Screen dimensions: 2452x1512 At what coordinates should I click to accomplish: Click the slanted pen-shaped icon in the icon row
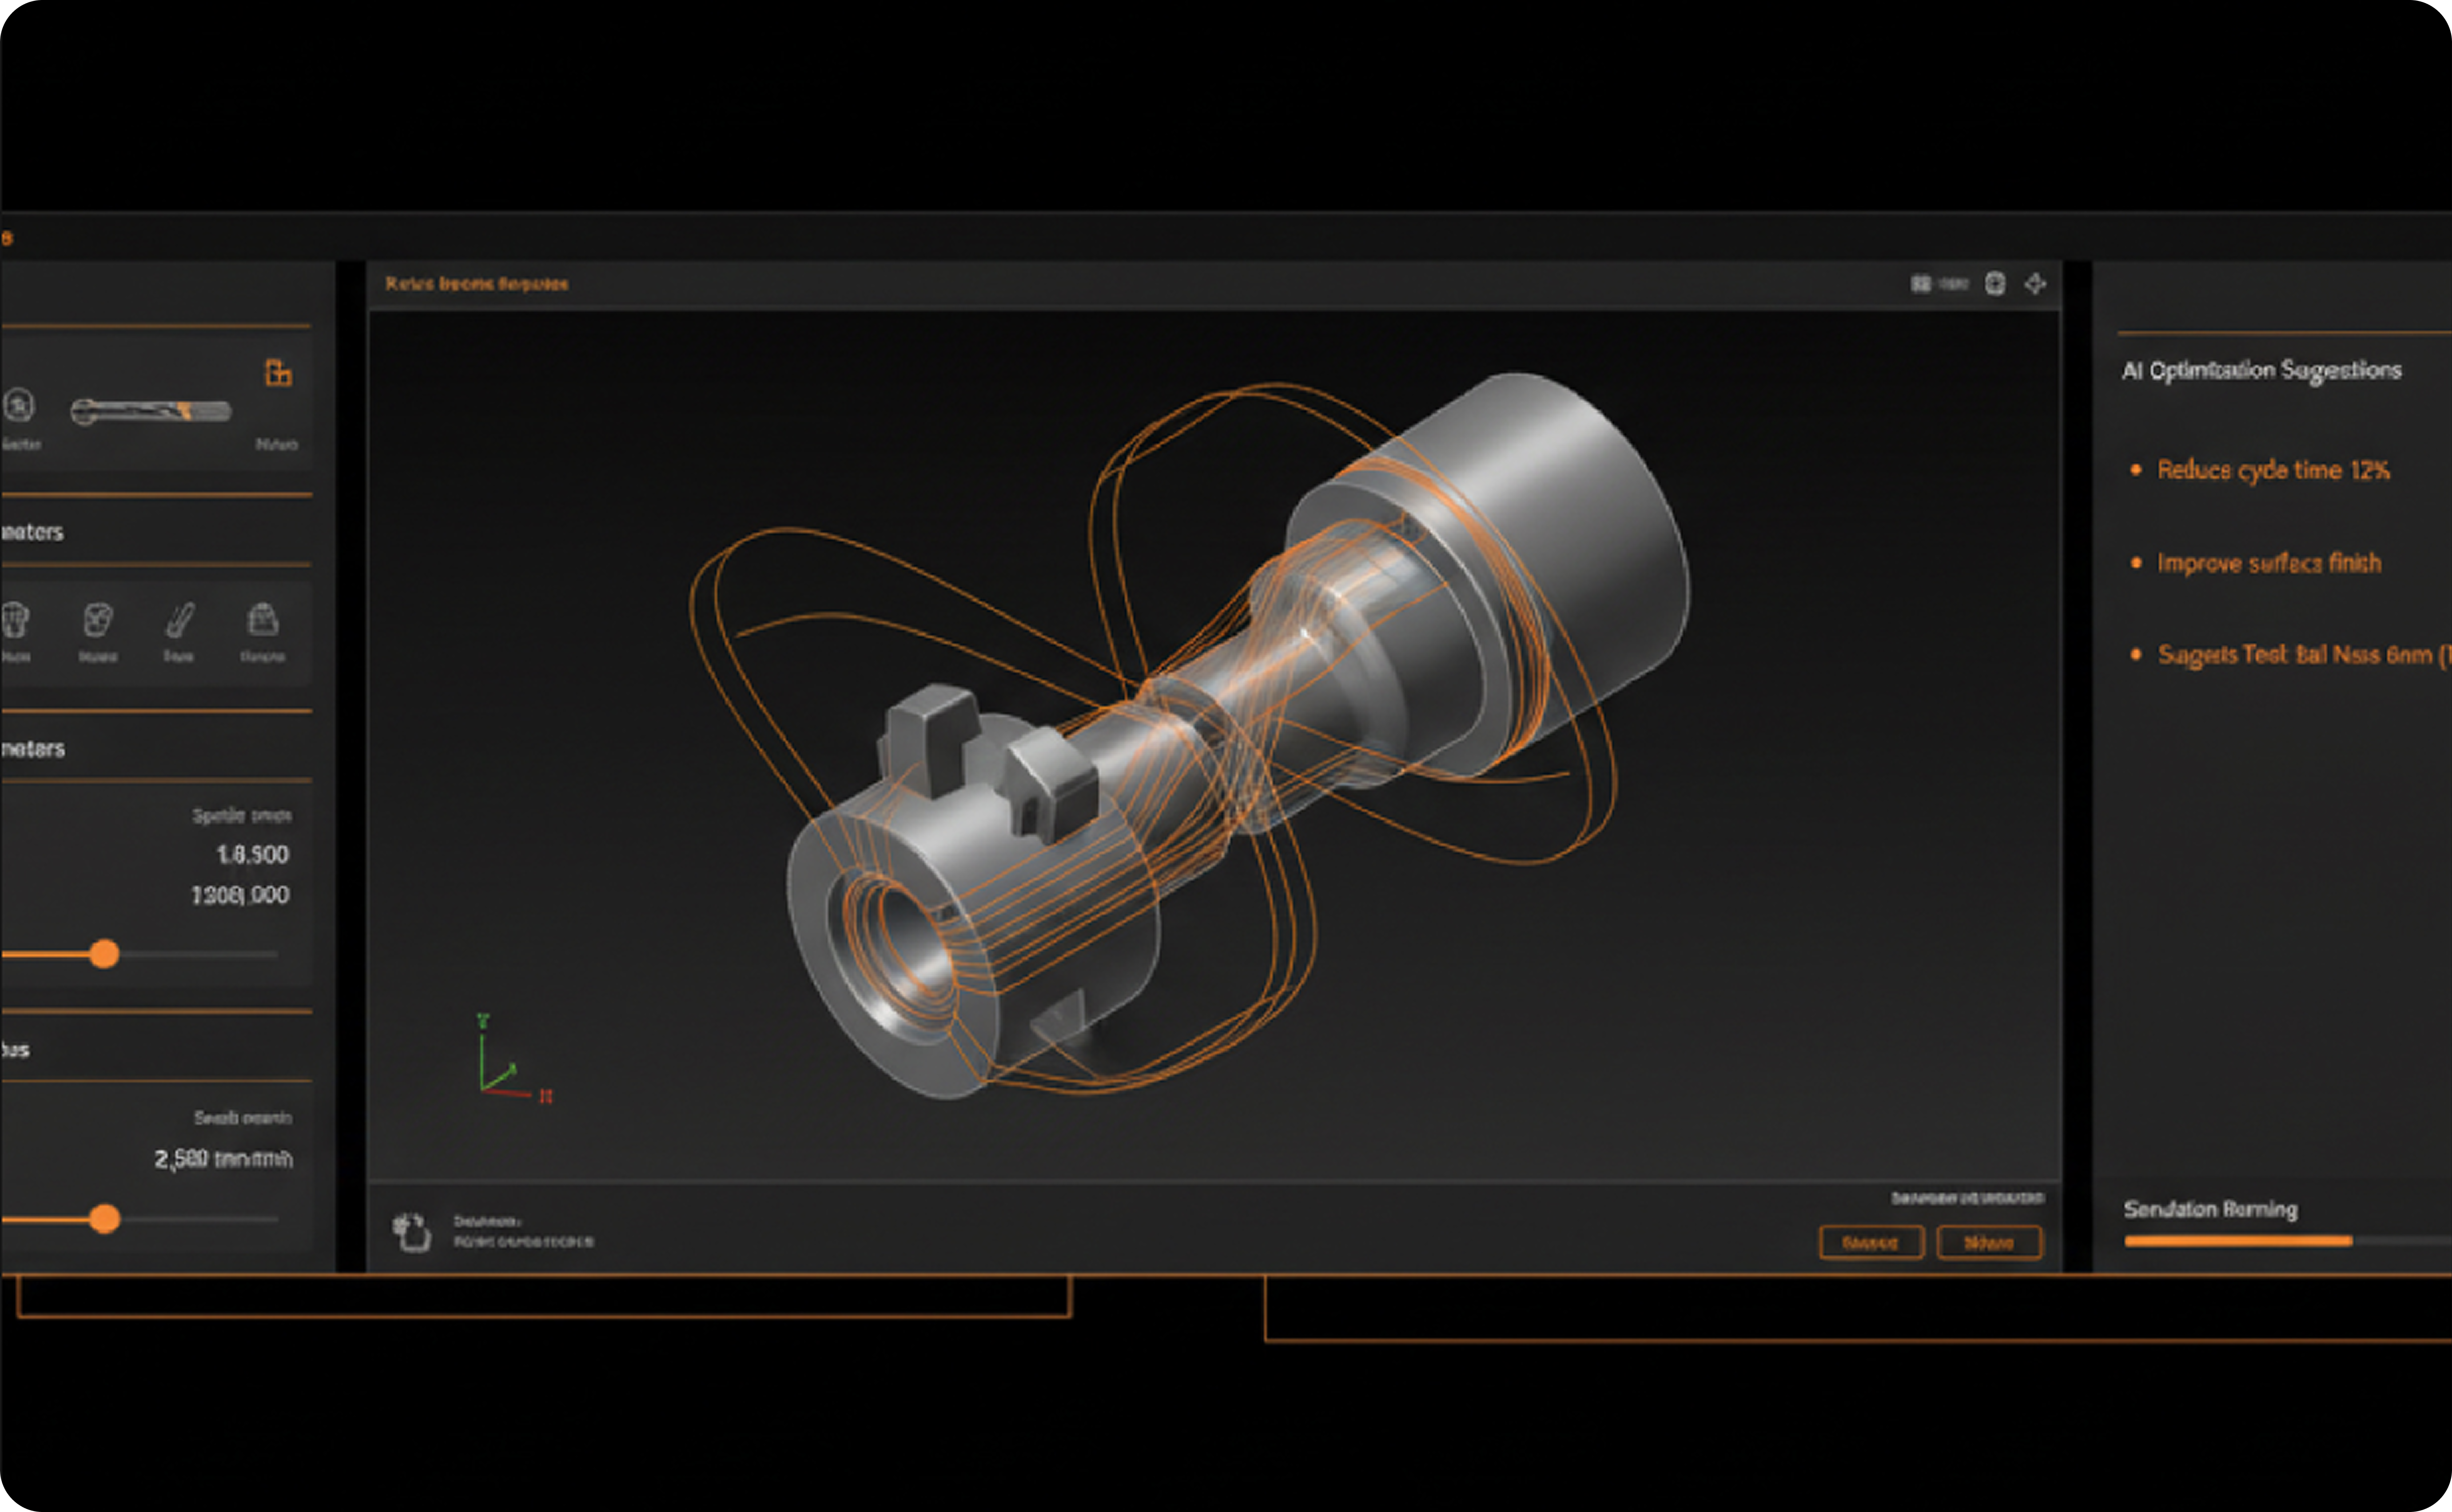[179, 620]
